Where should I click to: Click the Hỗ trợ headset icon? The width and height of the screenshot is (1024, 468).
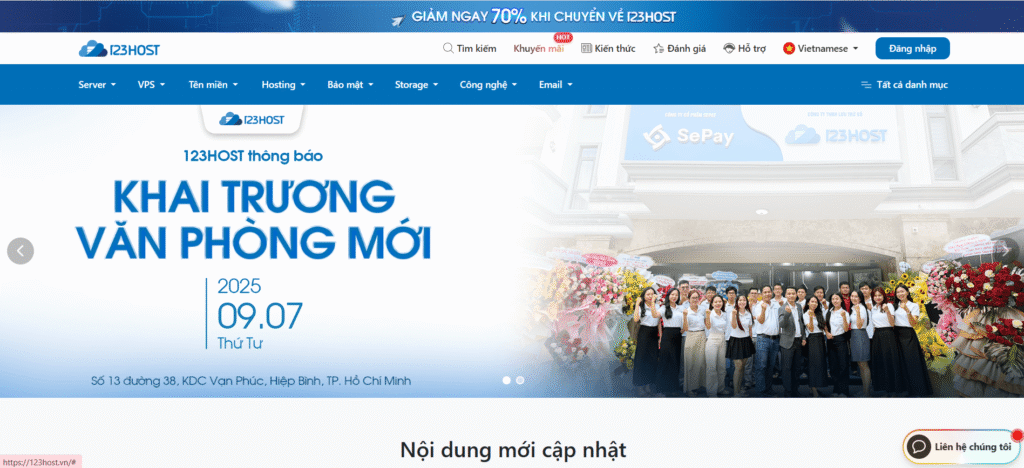729,48
